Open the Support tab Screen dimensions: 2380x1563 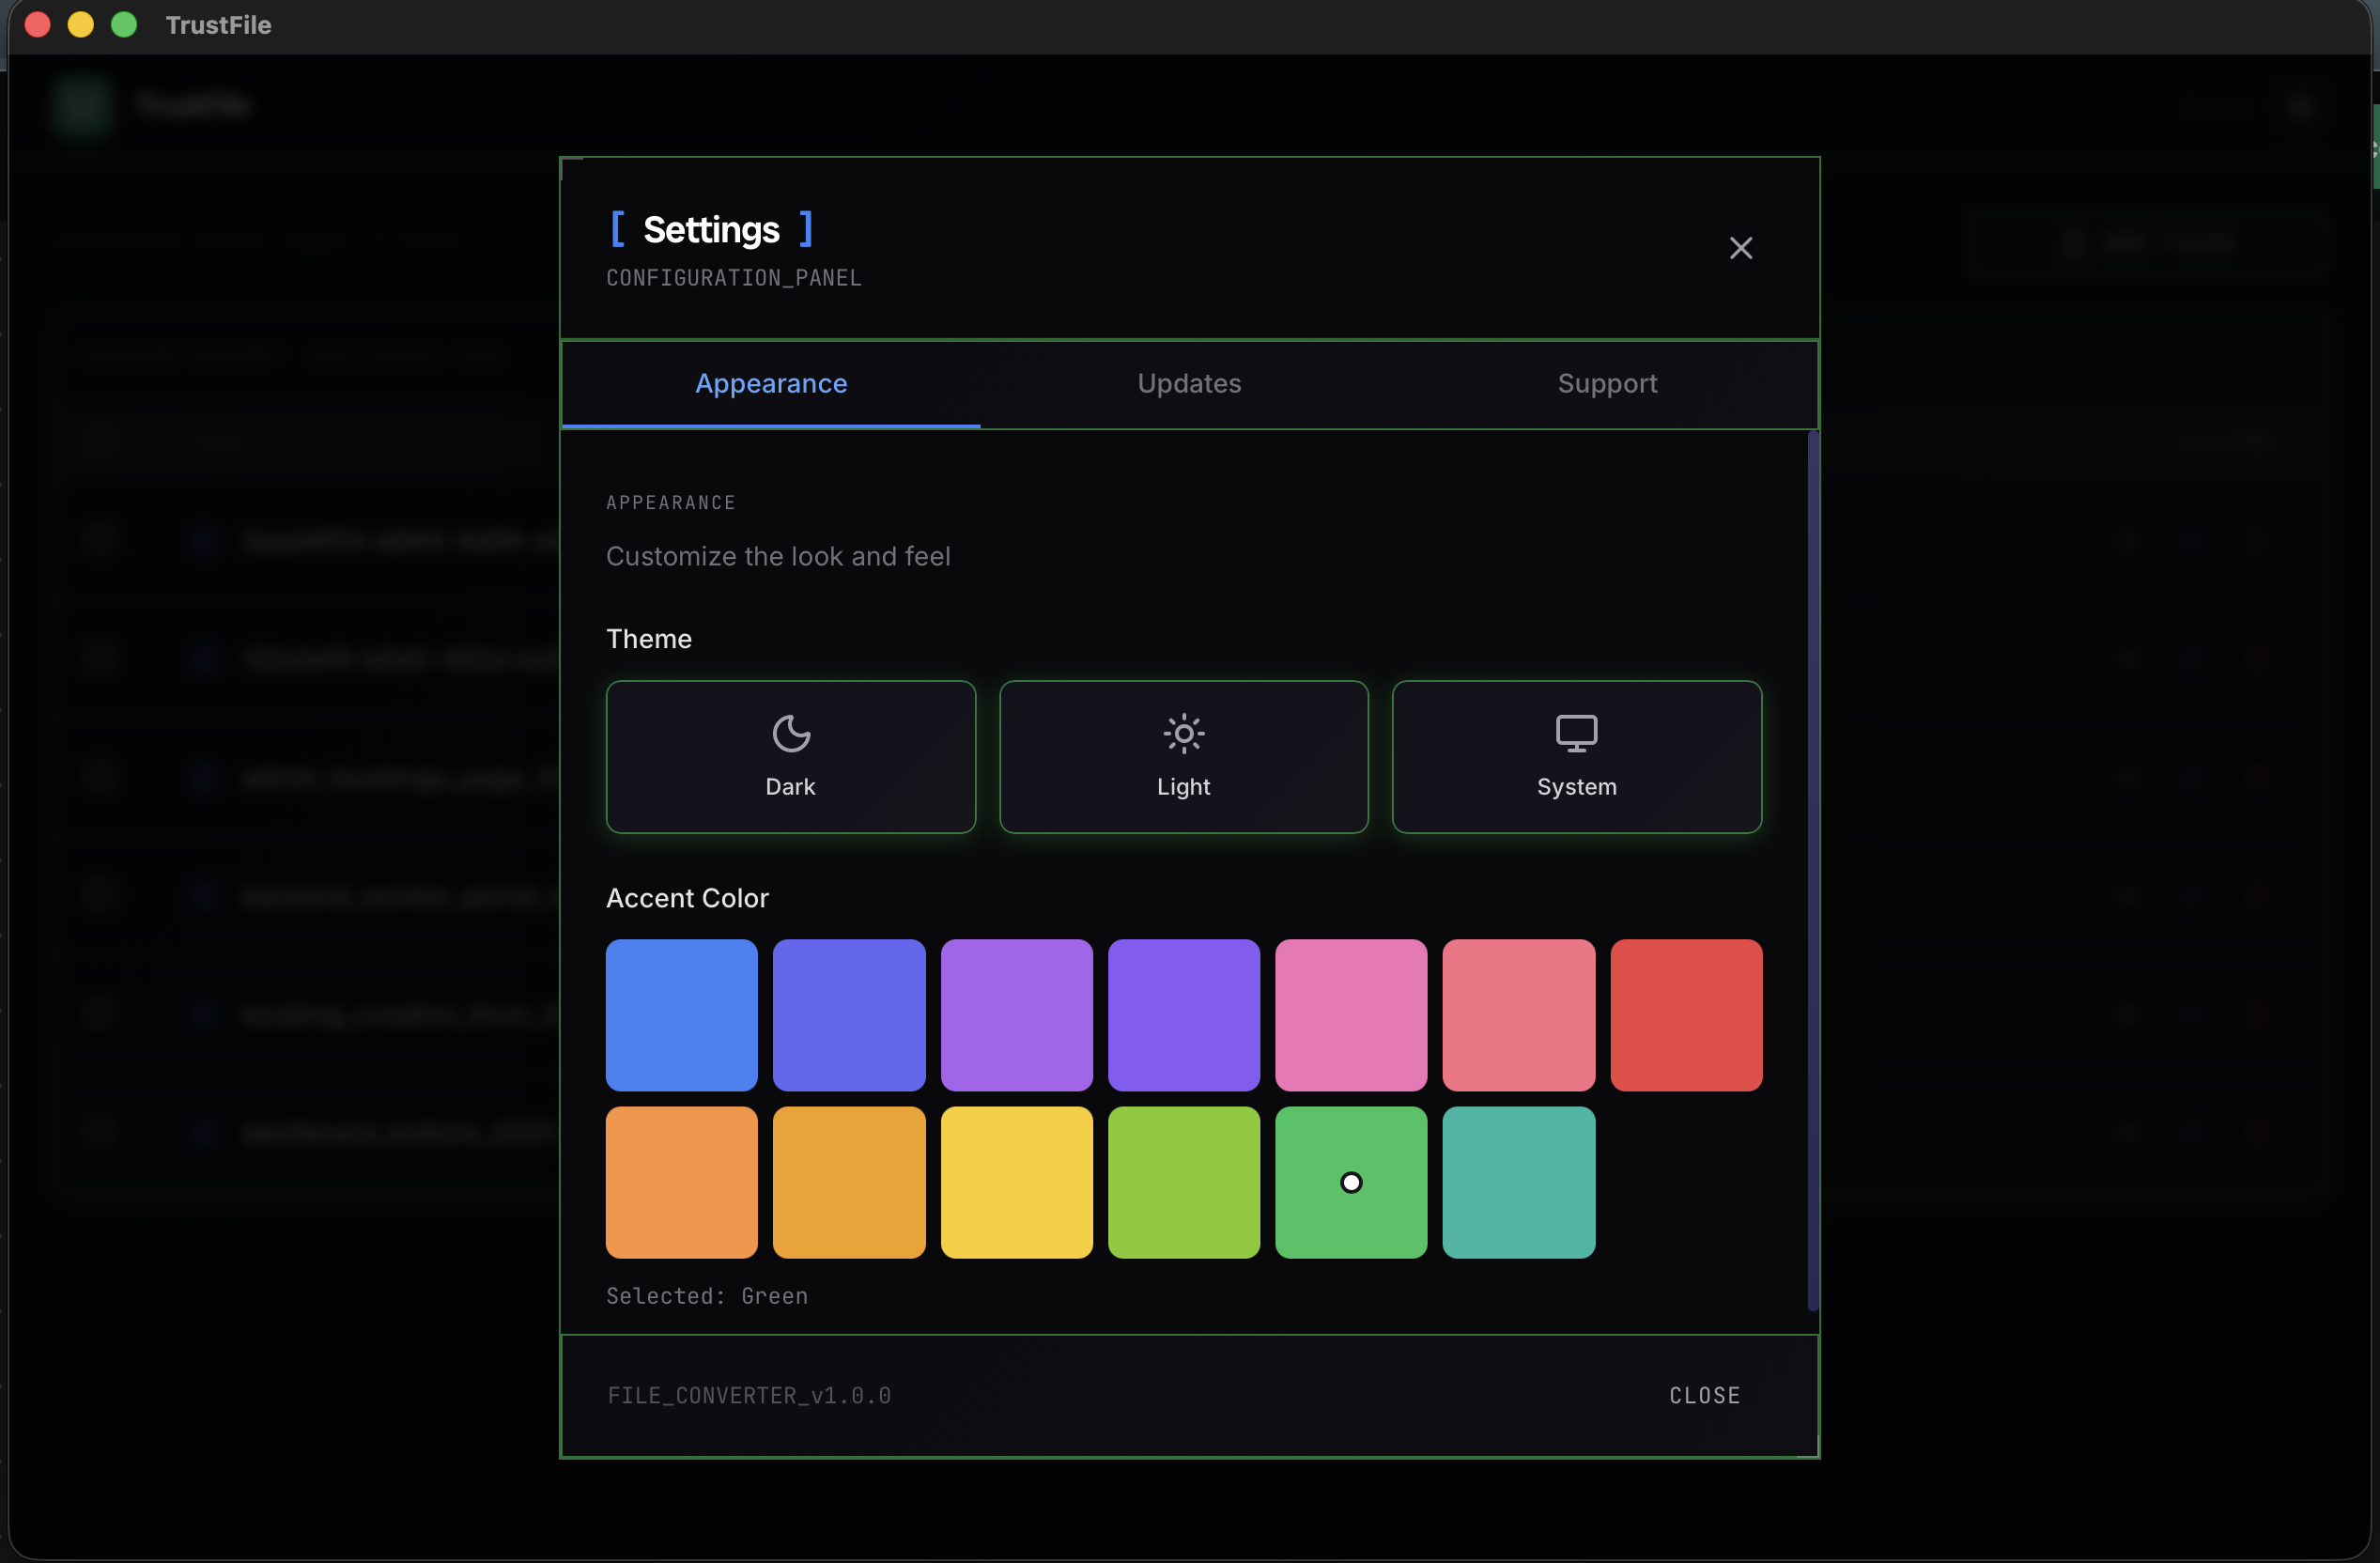coord(1606,384)
